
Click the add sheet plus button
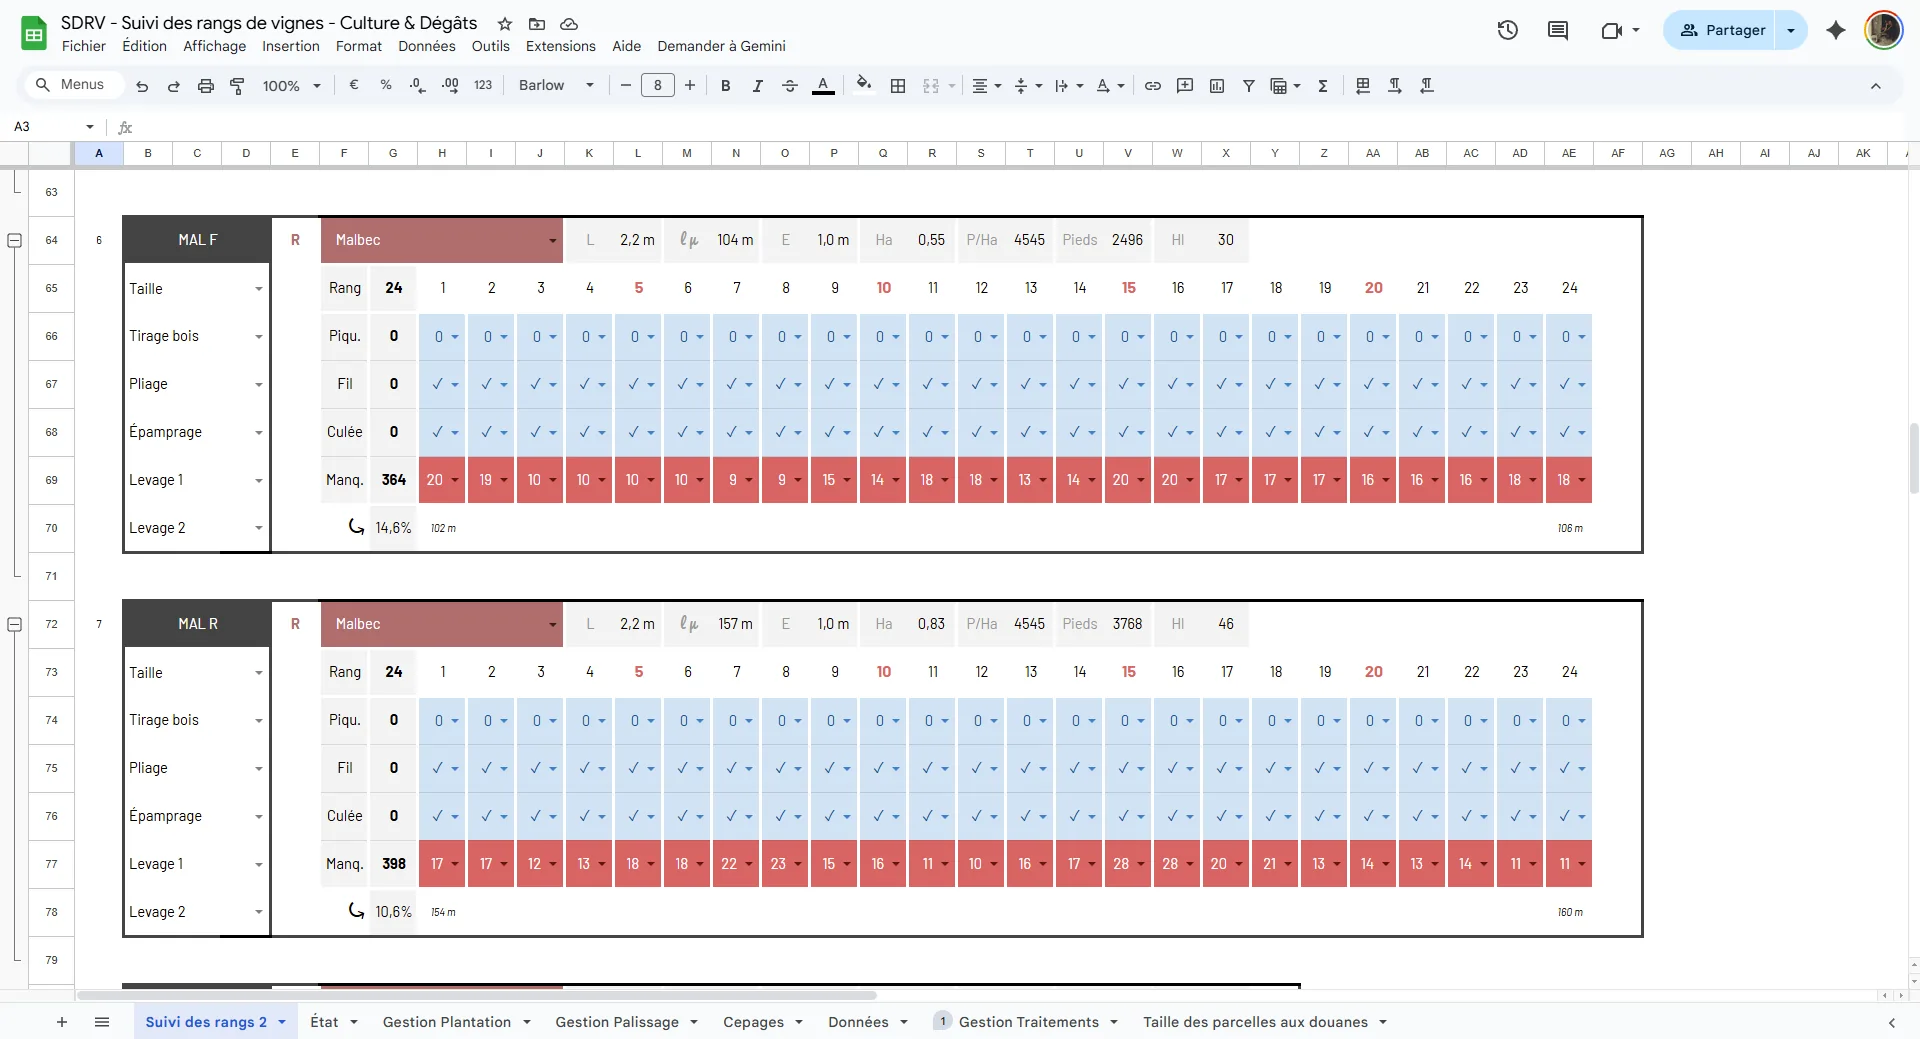(x=62, y=1022)
